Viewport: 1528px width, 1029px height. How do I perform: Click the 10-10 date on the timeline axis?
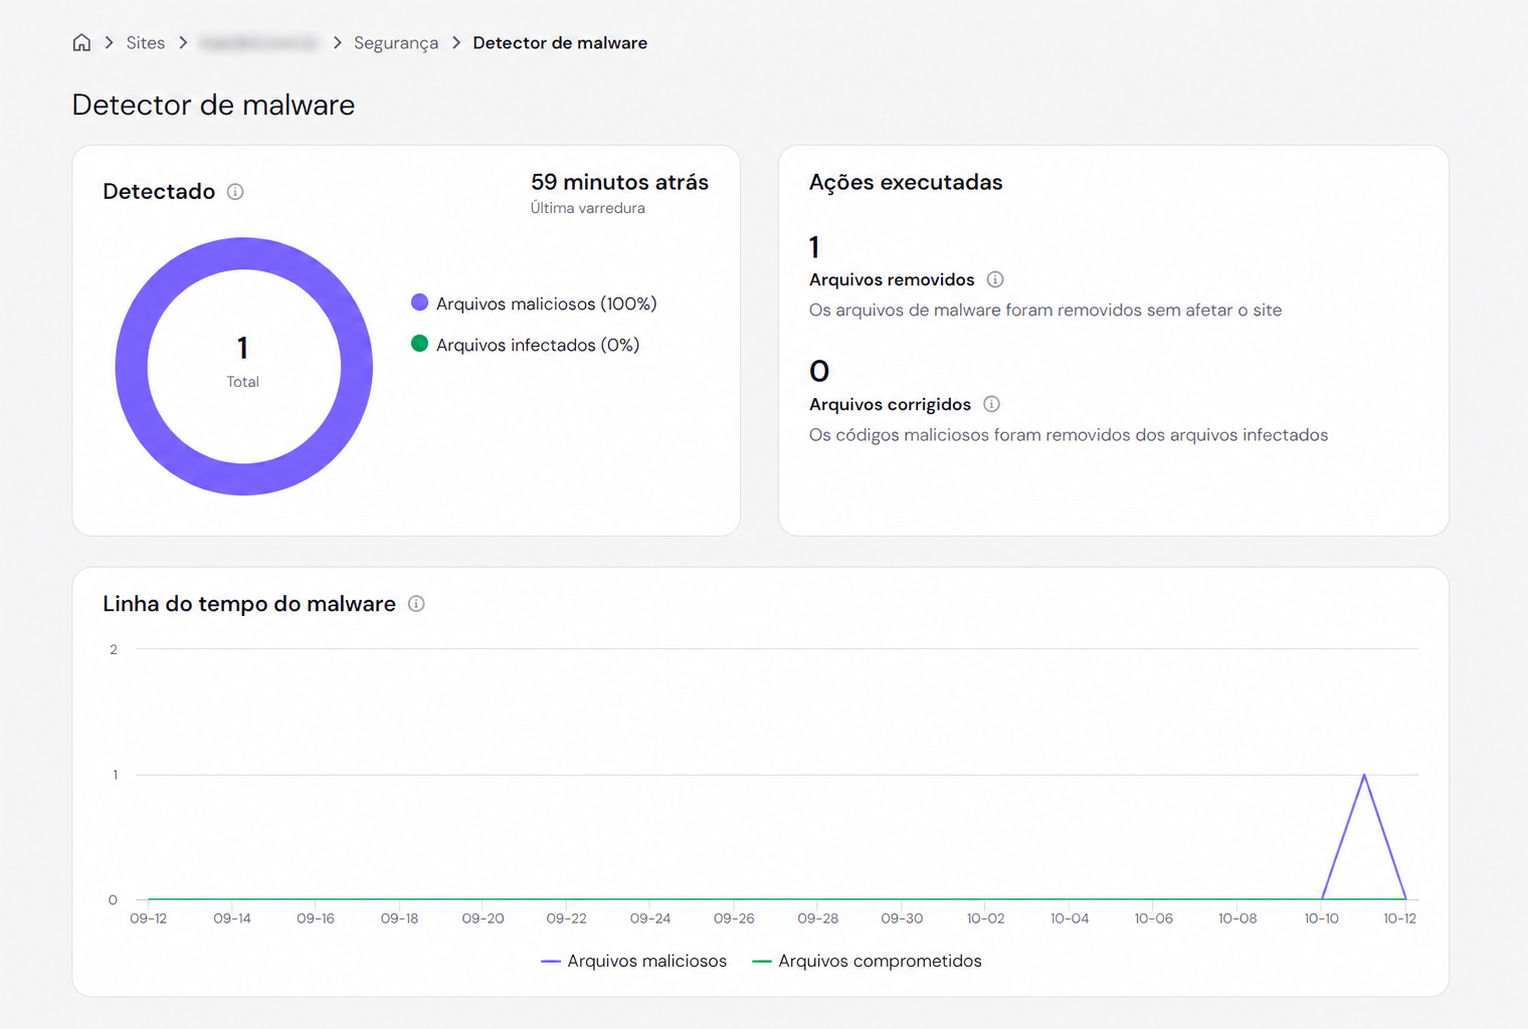[x=1321, y=918]
